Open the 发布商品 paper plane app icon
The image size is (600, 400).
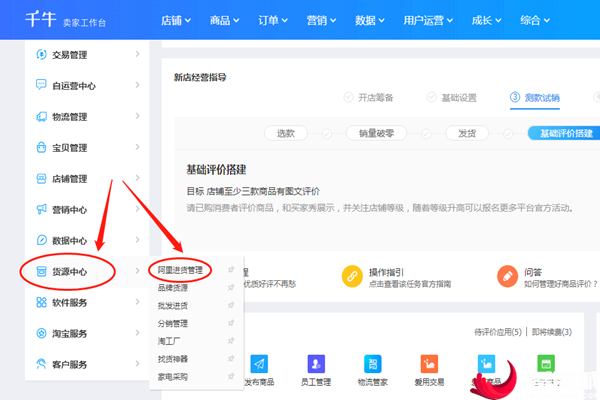259,364
